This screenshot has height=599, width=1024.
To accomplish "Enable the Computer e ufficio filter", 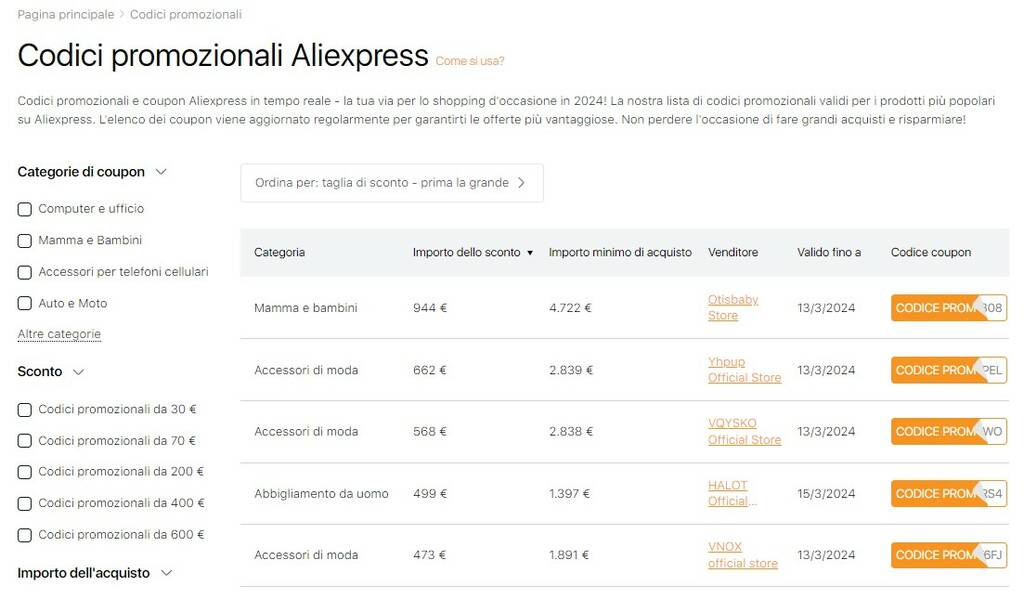I will coord(23,209).
